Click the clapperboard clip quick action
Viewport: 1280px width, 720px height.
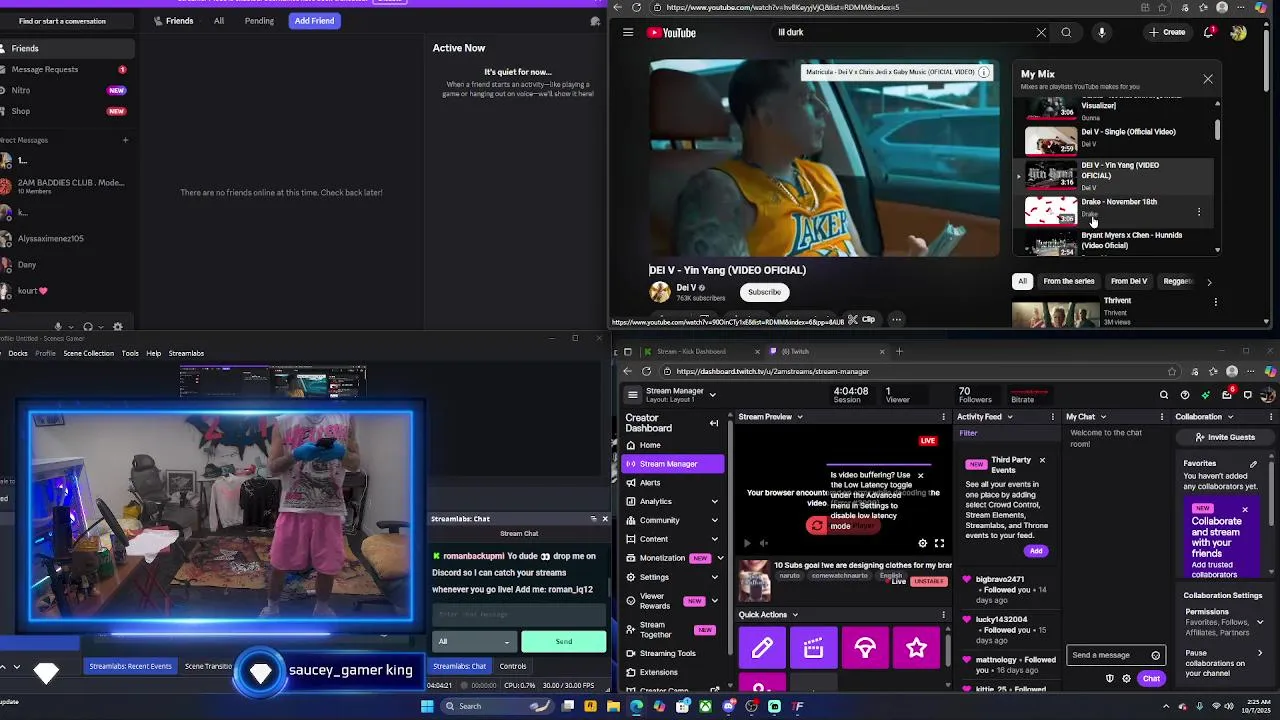click(x=814, y=648)
